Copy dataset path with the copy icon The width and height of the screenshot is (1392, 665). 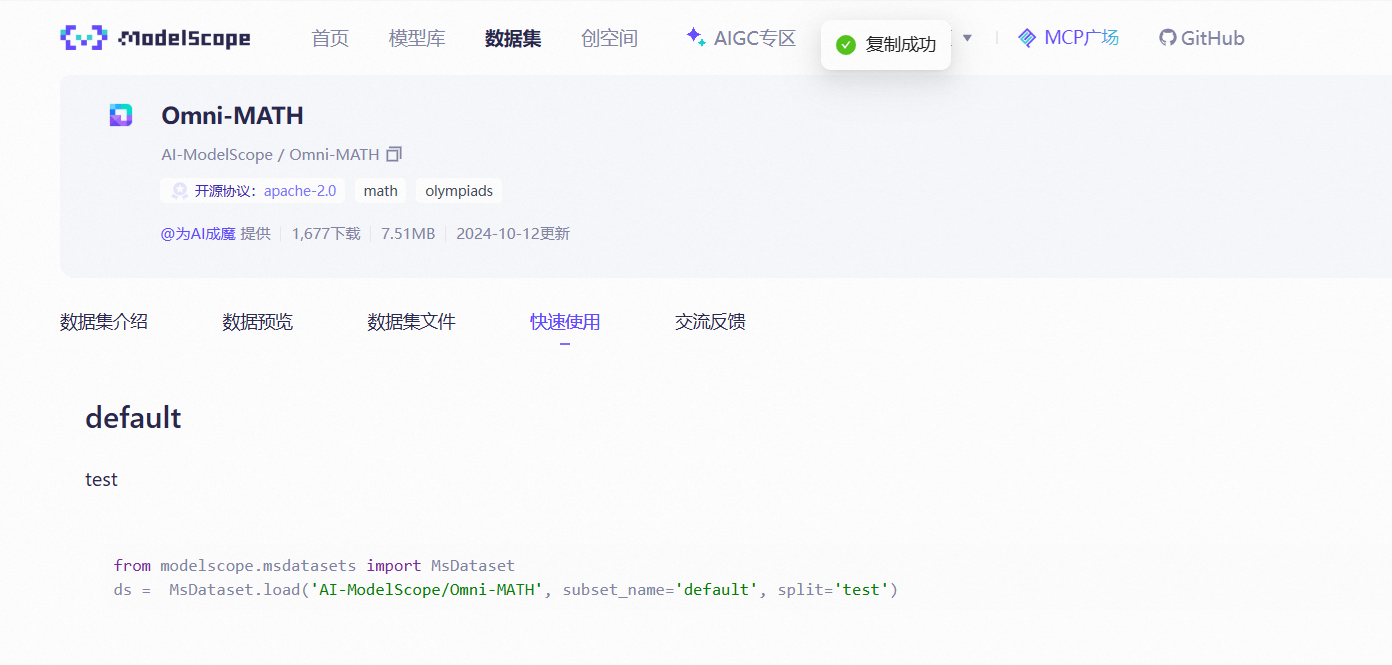tap(394, 154)
